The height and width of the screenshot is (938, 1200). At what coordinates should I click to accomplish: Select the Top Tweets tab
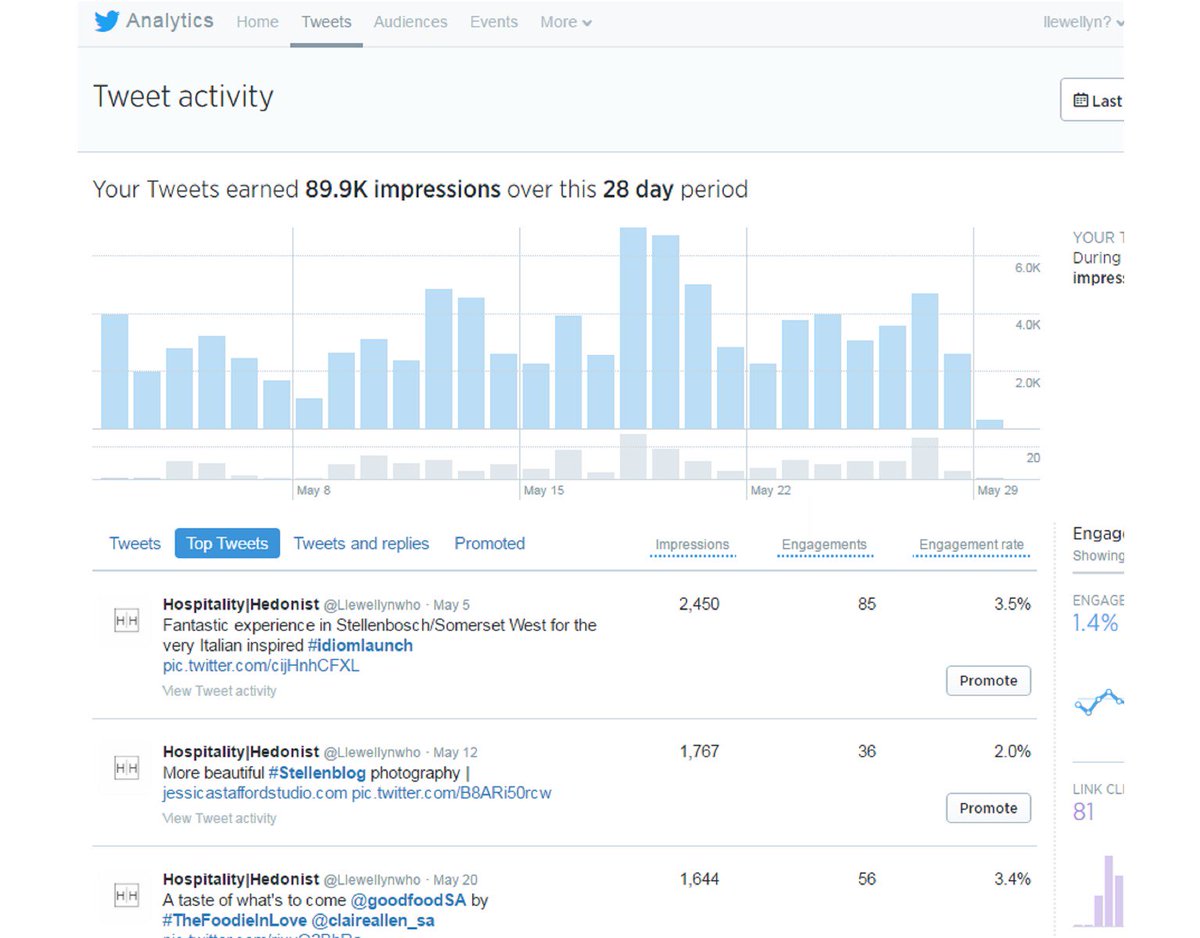point(227,543)
